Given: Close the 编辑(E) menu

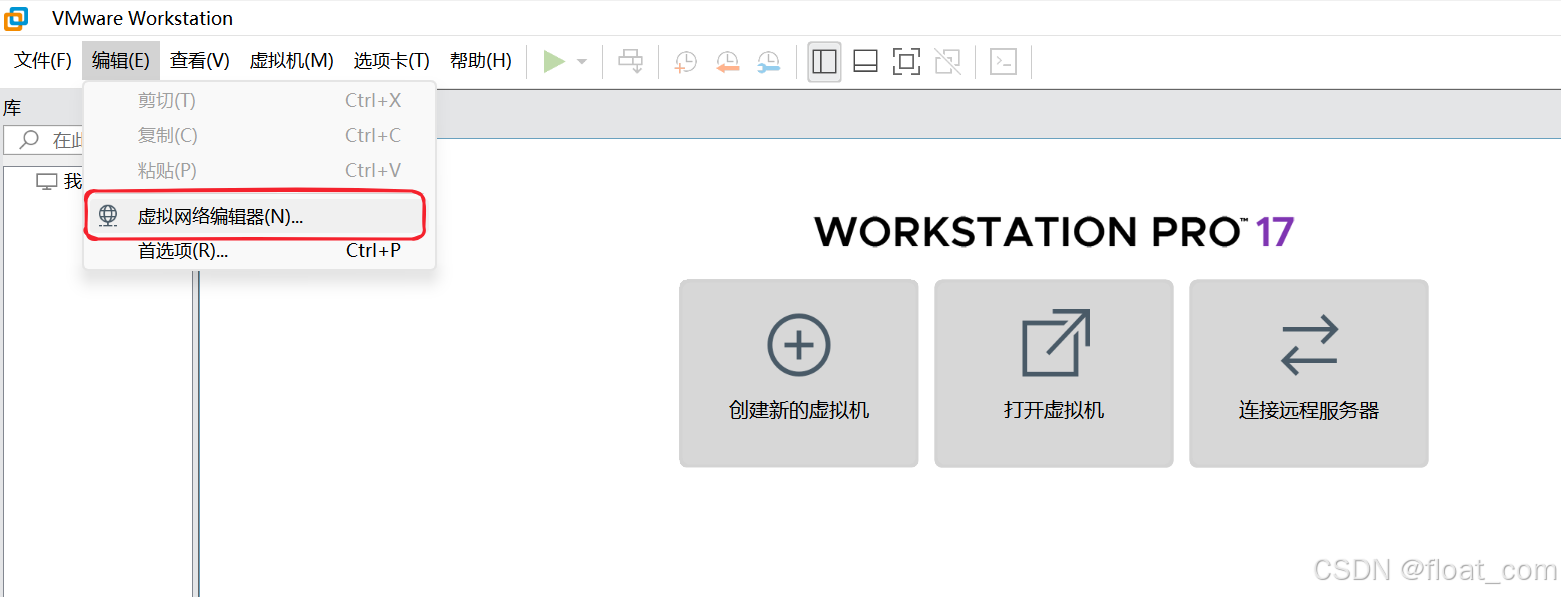Looking at the screenshot, I should coord(121,61).
